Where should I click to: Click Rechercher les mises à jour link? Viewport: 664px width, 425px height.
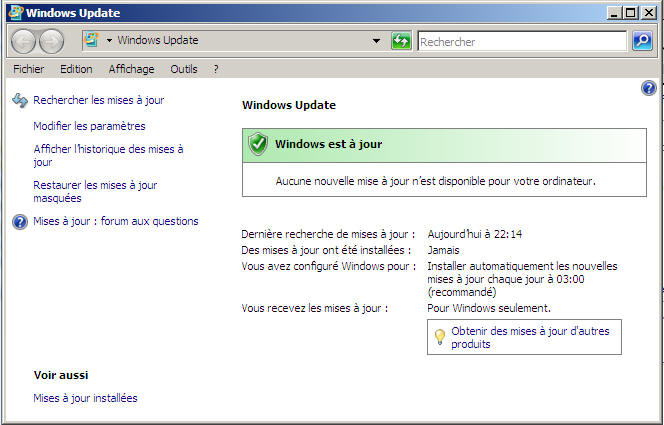click(x=99, y=100)
